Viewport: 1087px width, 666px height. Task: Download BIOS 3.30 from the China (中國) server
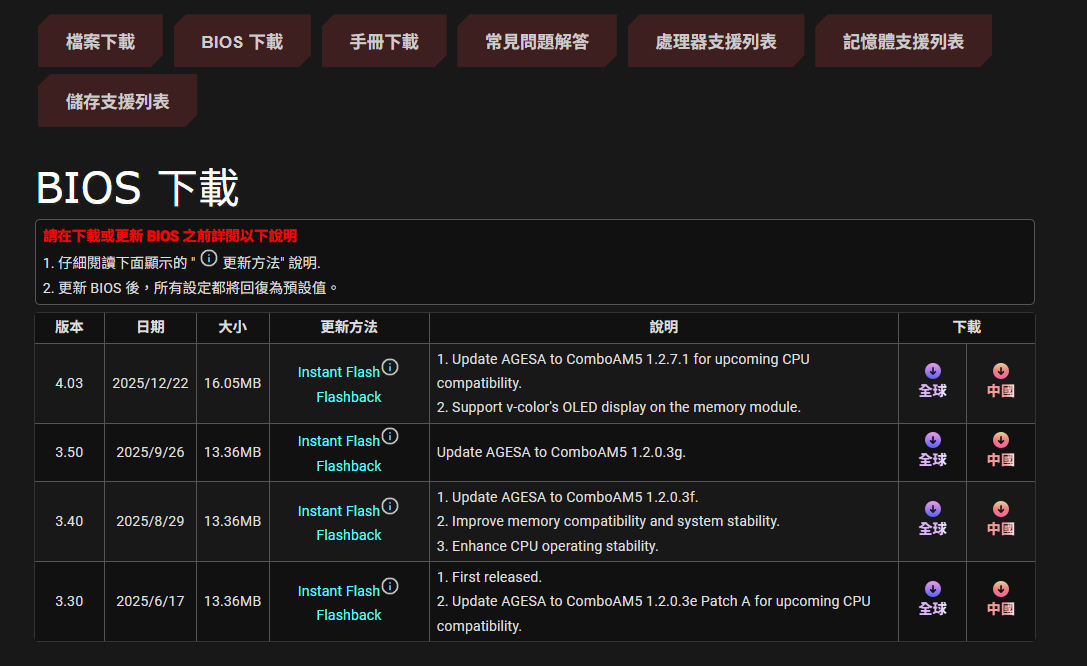(1000, 599)
